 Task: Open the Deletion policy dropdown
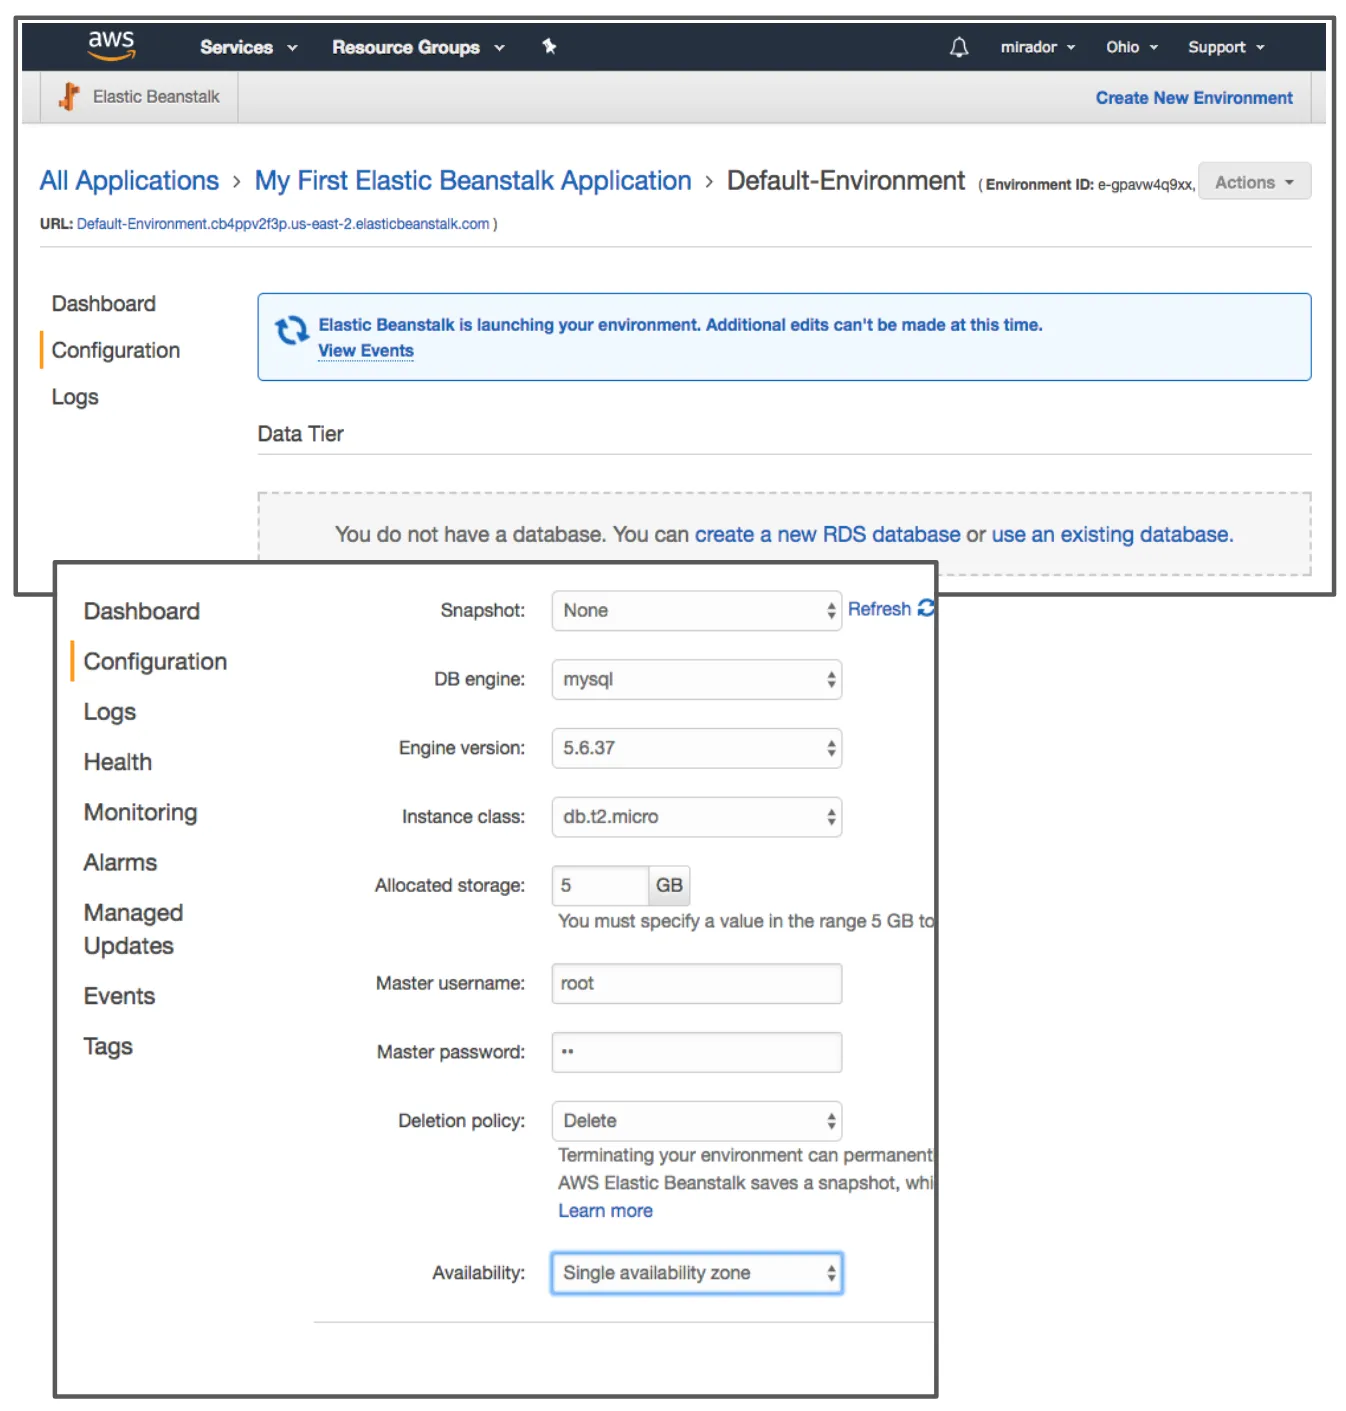(x=696, y=1121)
